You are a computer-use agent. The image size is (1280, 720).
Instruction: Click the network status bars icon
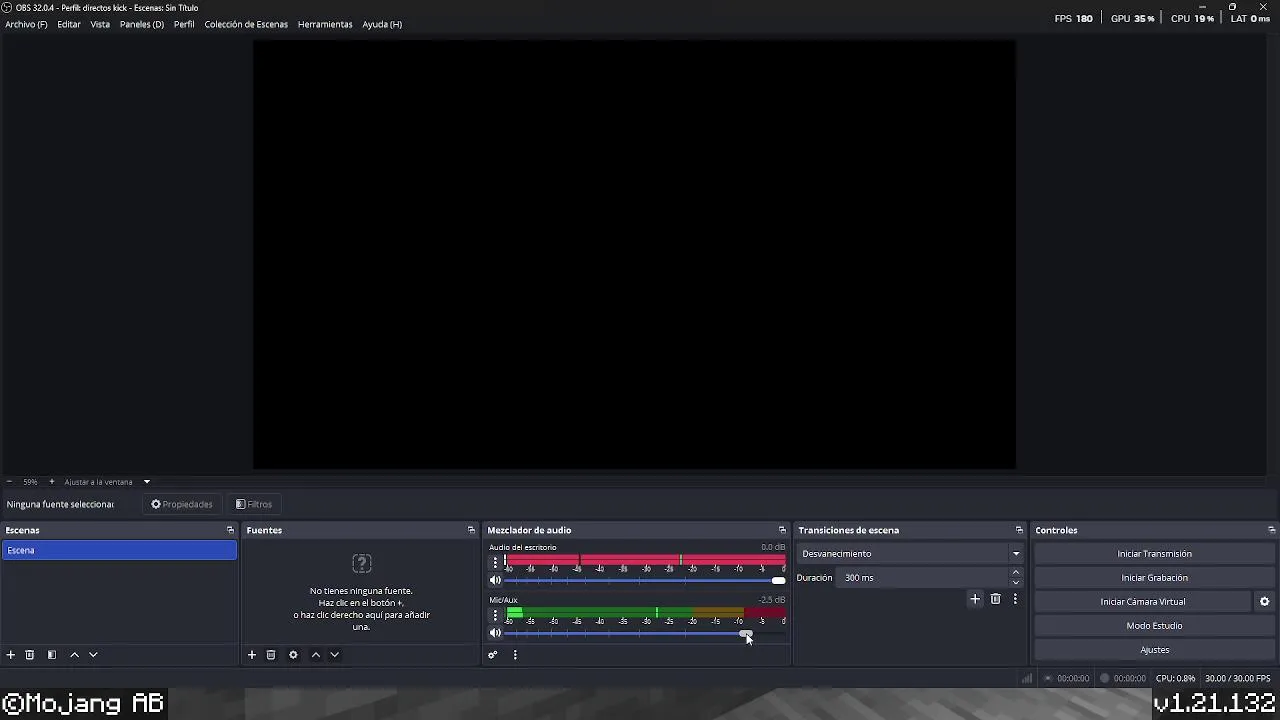(1027, 678)
